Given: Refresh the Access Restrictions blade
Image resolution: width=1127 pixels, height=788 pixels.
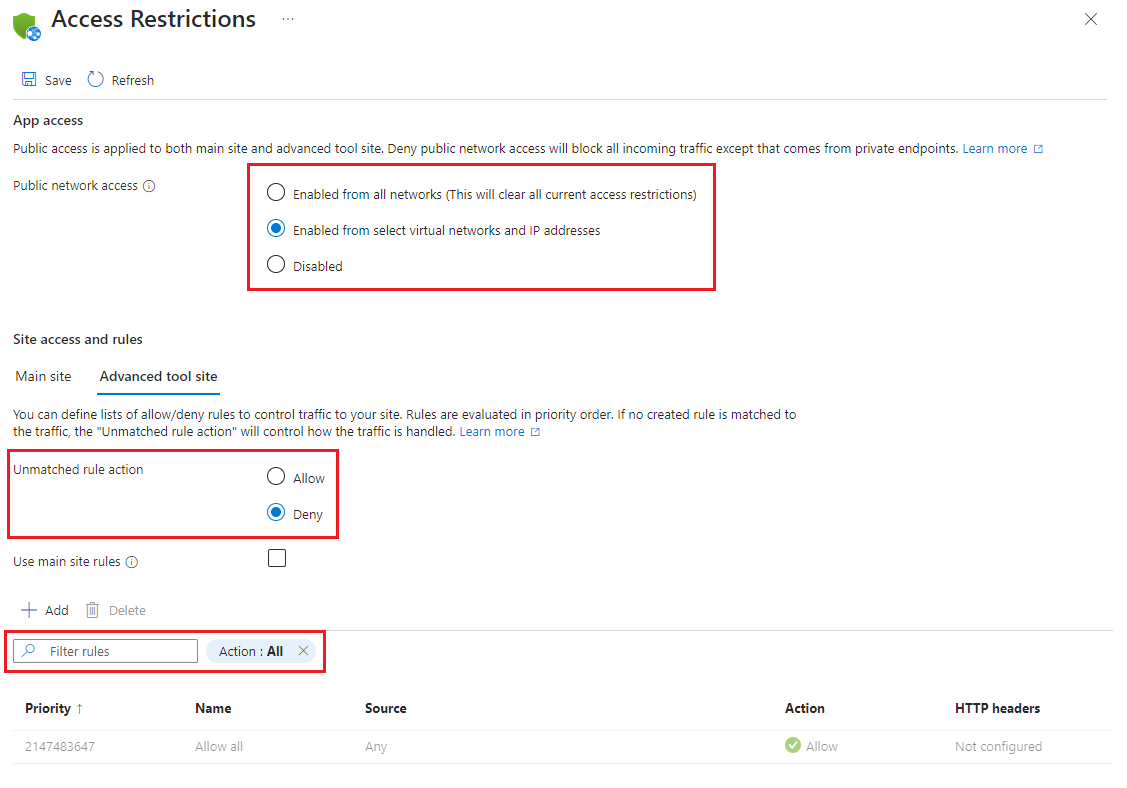Looking at the screenshot, I should [x=120, y=79].
